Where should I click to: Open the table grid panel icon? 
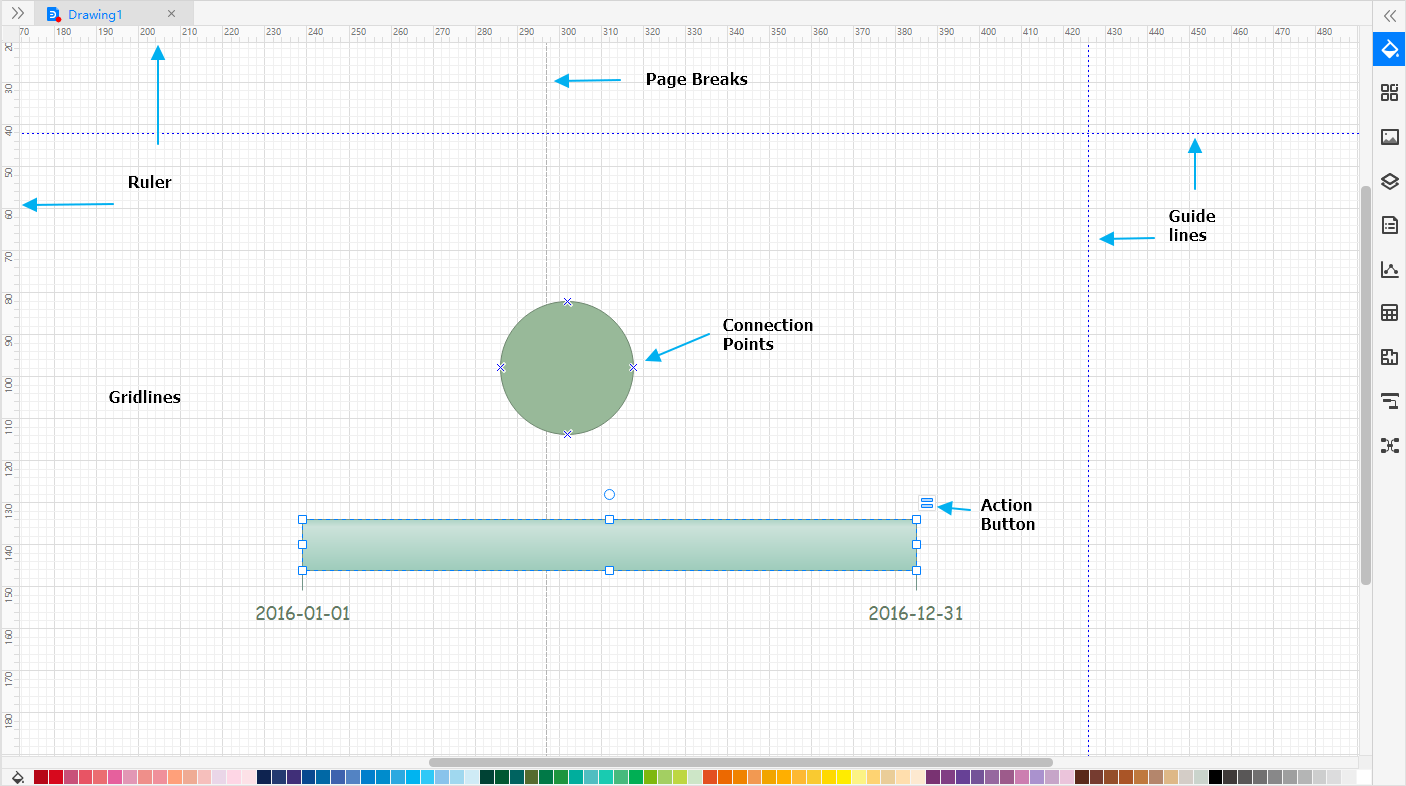[1389, 313]
